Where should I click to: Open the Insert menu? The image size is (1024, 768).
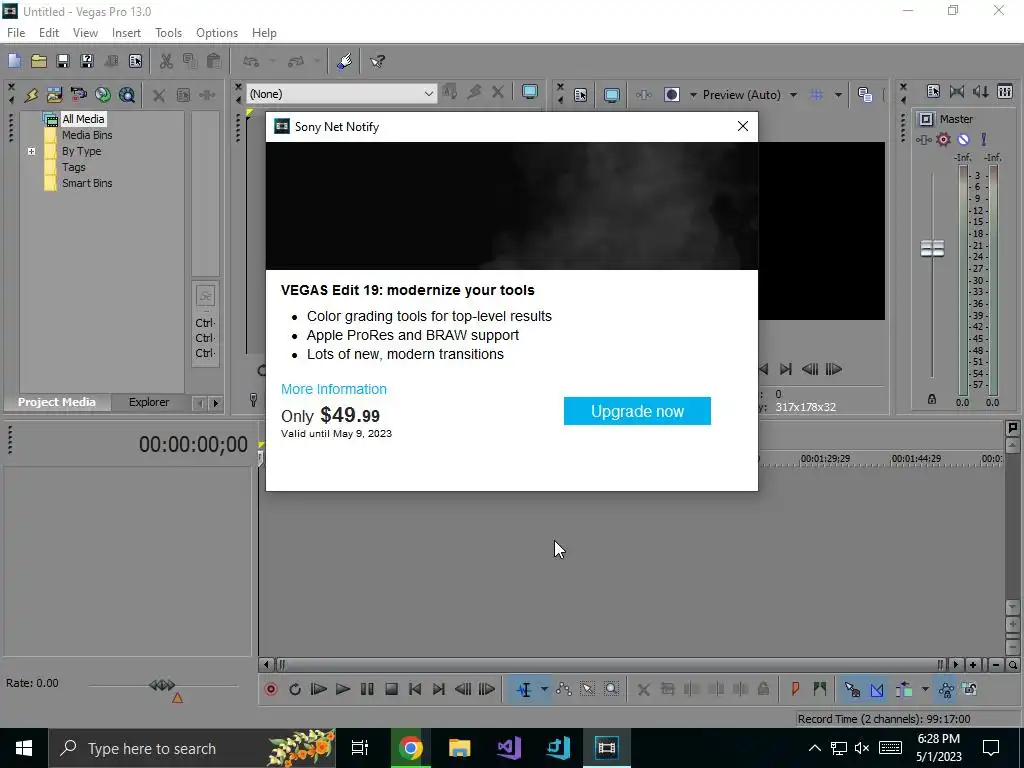click(126, 33)
